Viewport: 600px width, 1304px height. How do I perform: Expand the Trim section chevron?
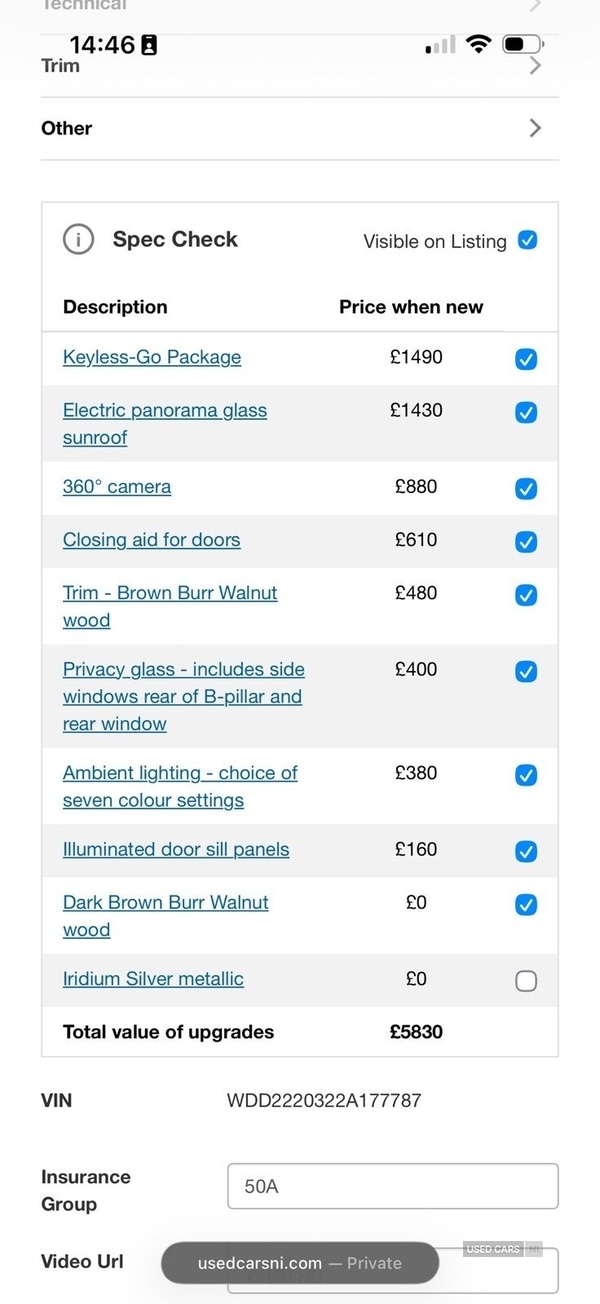point(535,66)
